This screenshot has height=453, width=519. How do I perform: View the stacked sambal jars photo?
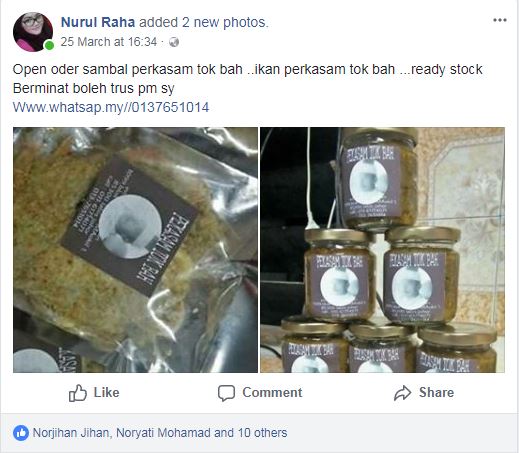(x=382, y=250)
